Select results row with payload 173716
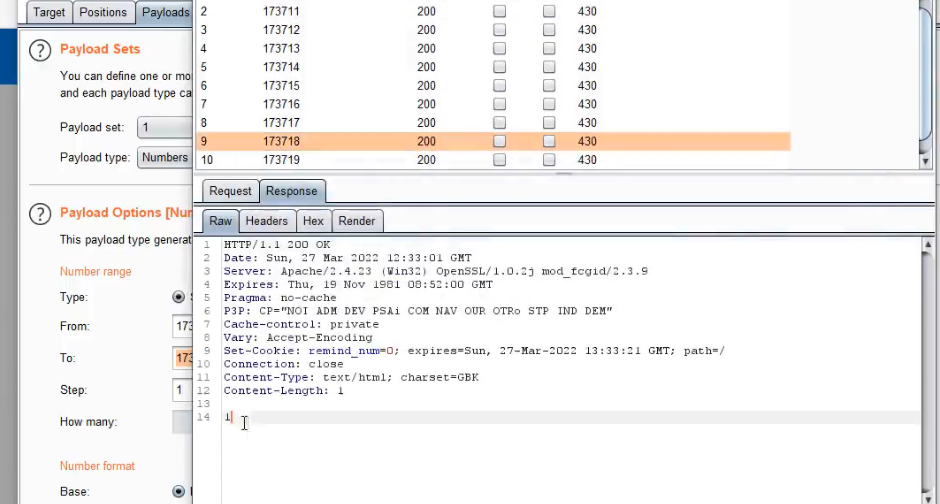The height and width of the screenshot is (504, 940). point(493,104)
